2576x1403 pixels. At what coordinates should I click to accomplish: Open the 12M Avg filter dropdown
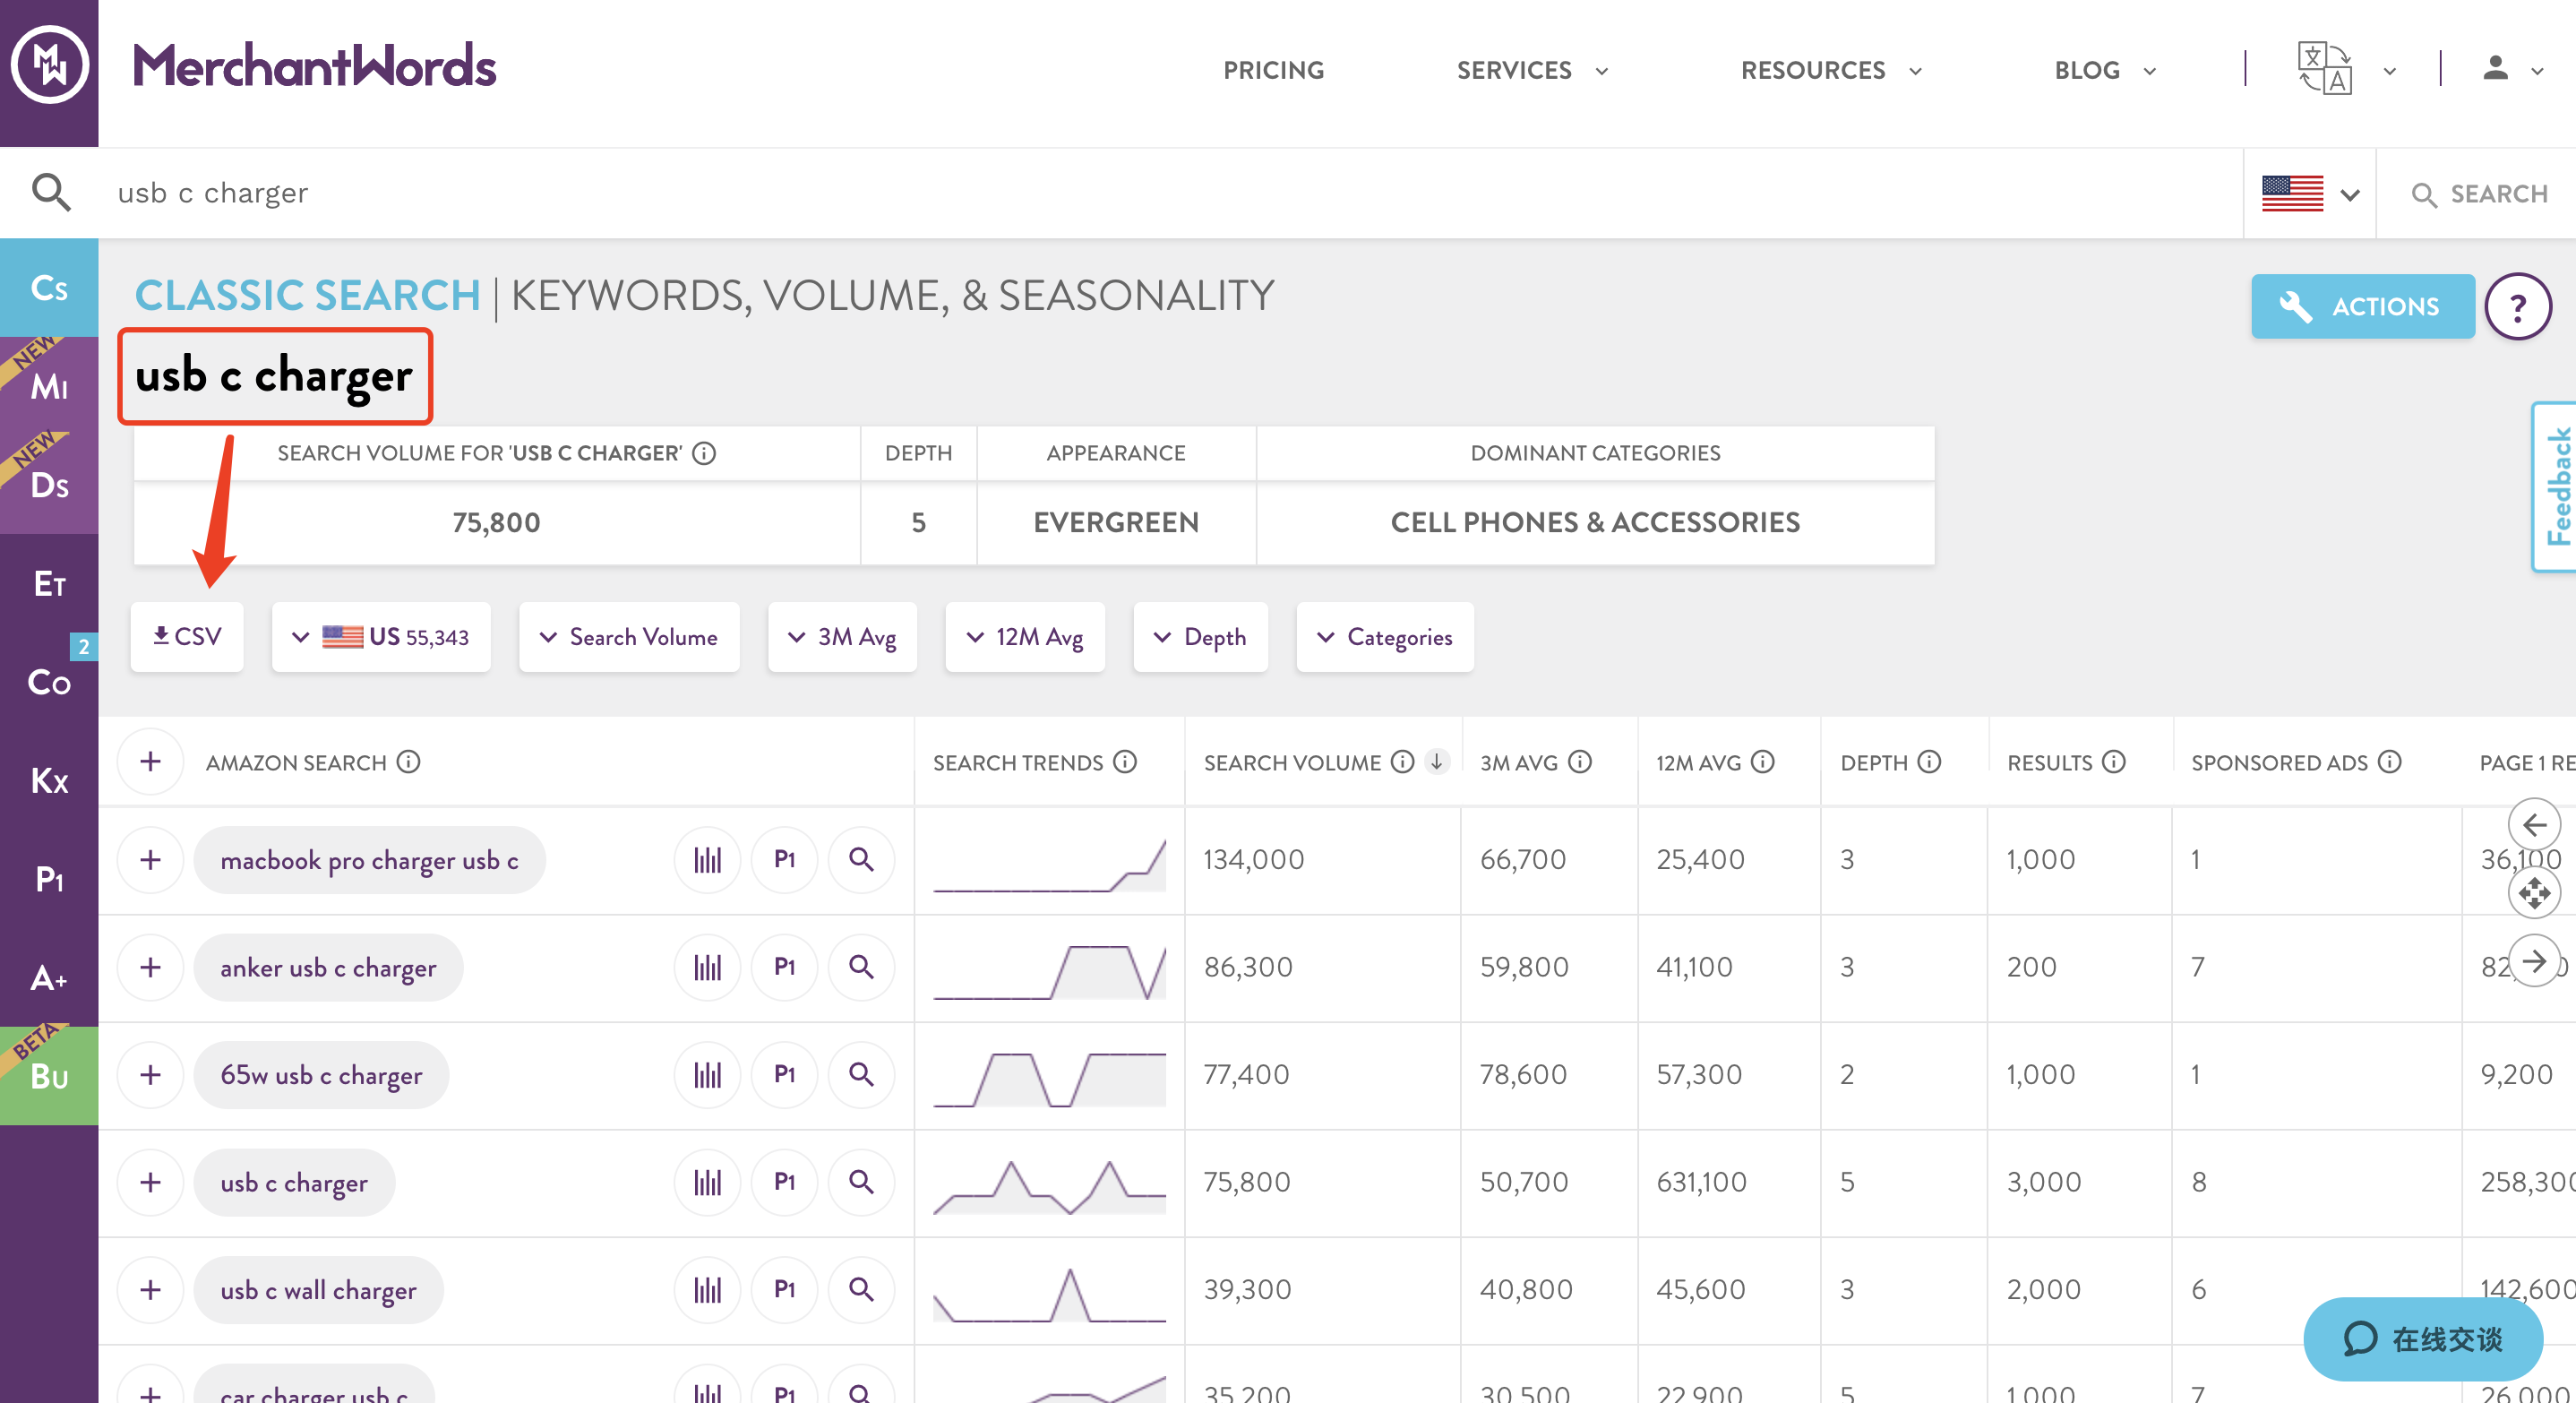click(1025, 637)
